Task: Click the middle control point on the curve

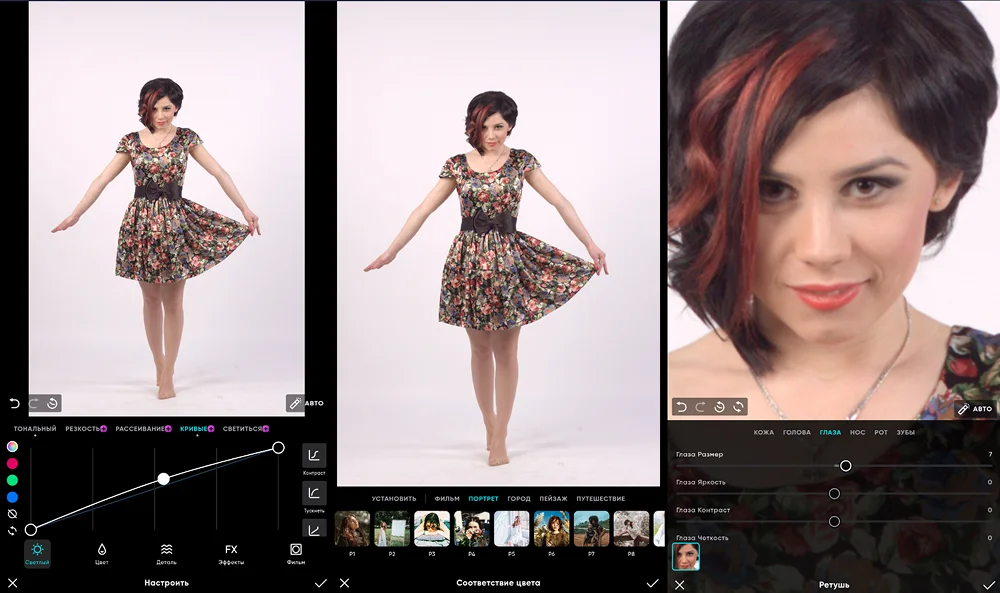Action: click(x=164, y=479)
